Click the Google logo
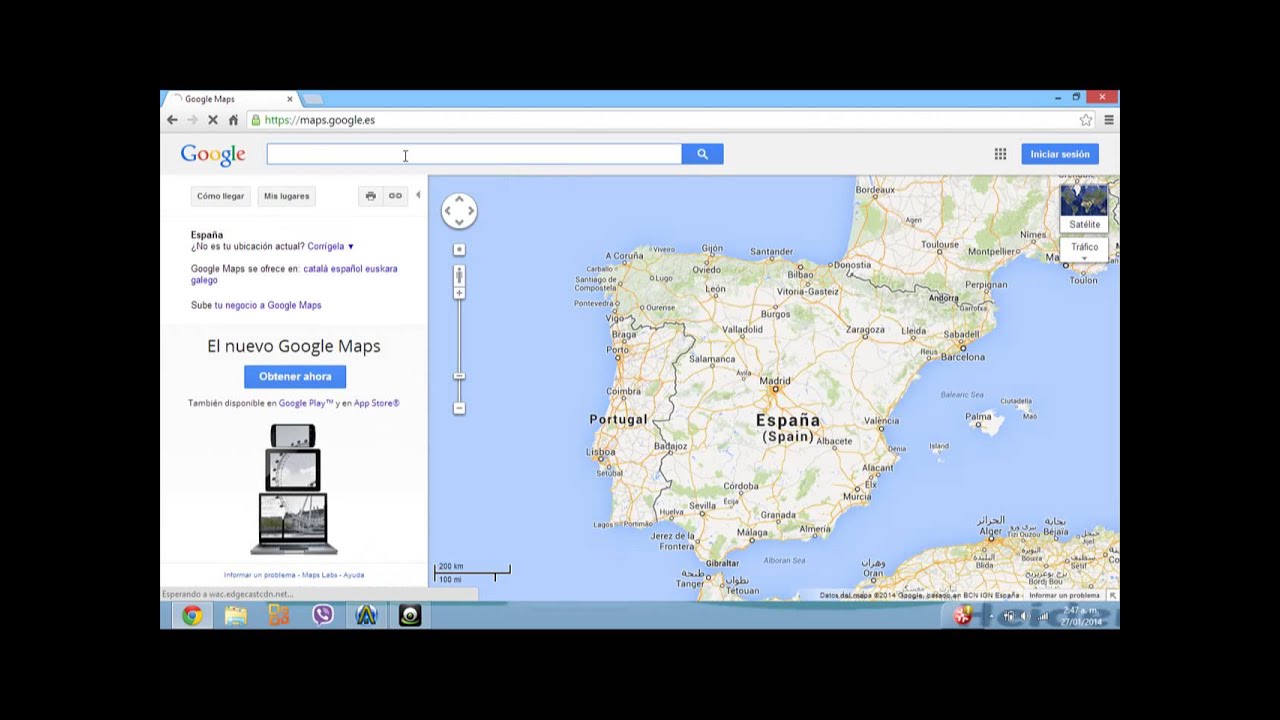 pyautogui.click(x=213, y=155)
